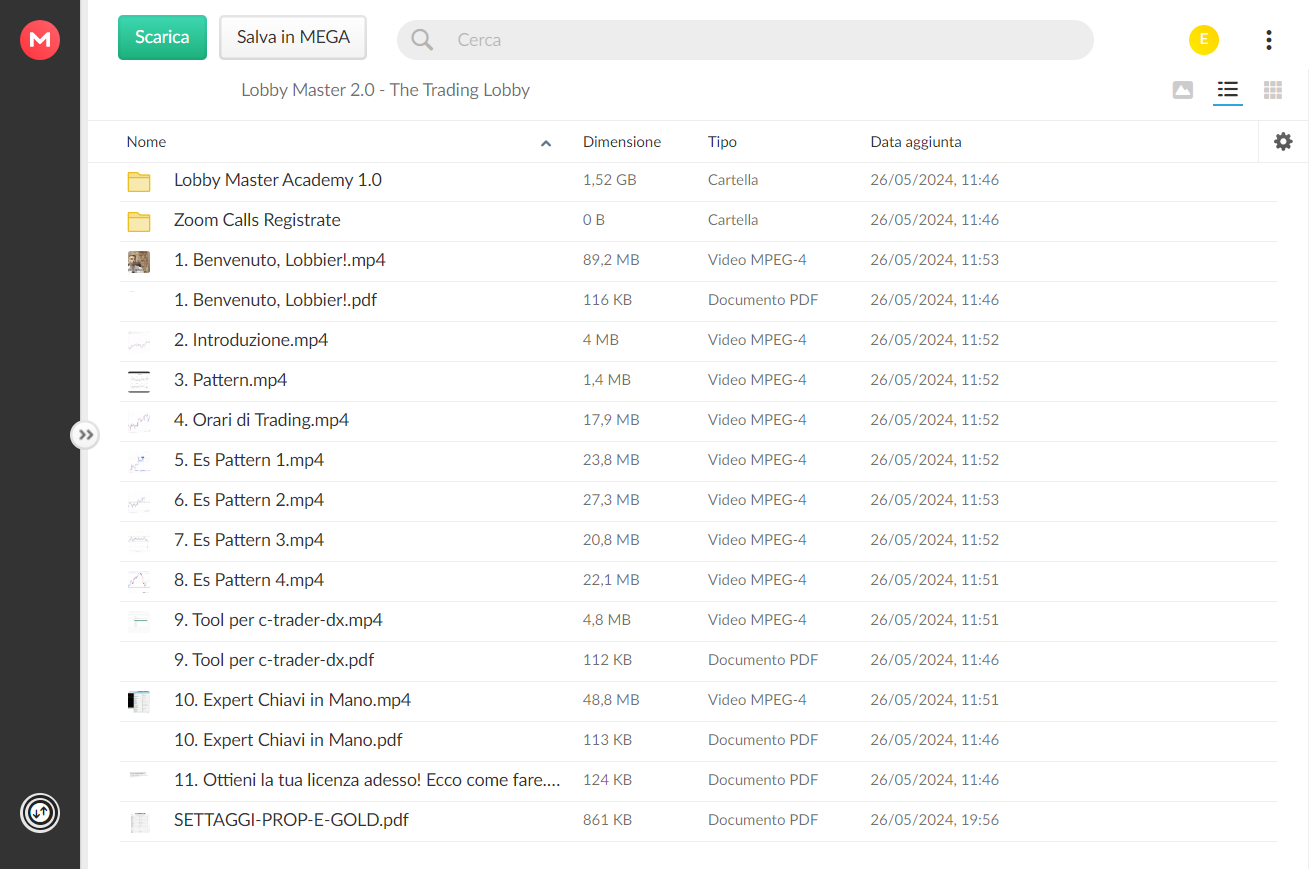1309x869 pixels.
Task: Switch to grid thumbnail view
Action: click(x=1273, y=90)
